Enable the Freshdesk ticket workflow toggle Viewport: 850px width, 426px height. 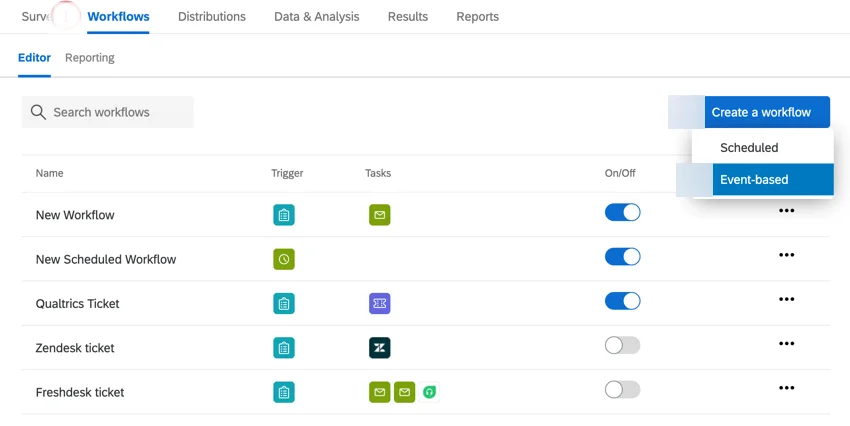(x=622, y=390)
